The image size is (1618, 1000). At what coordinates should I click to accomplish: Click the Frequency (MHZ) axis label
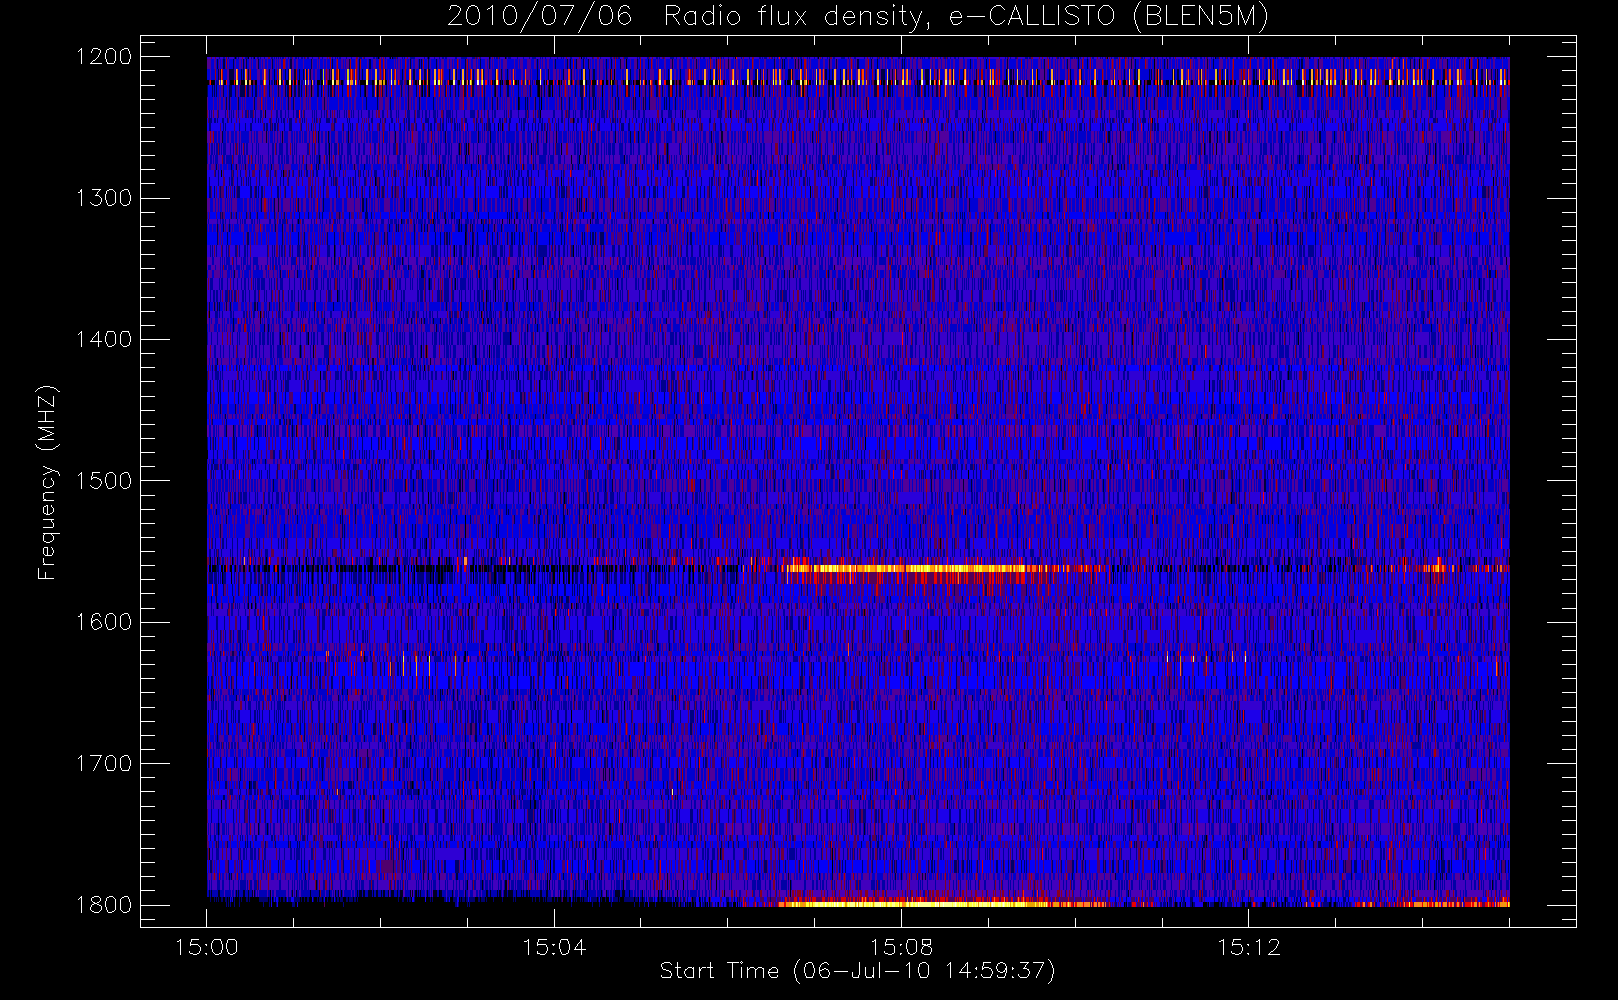[x=46, y=482]
